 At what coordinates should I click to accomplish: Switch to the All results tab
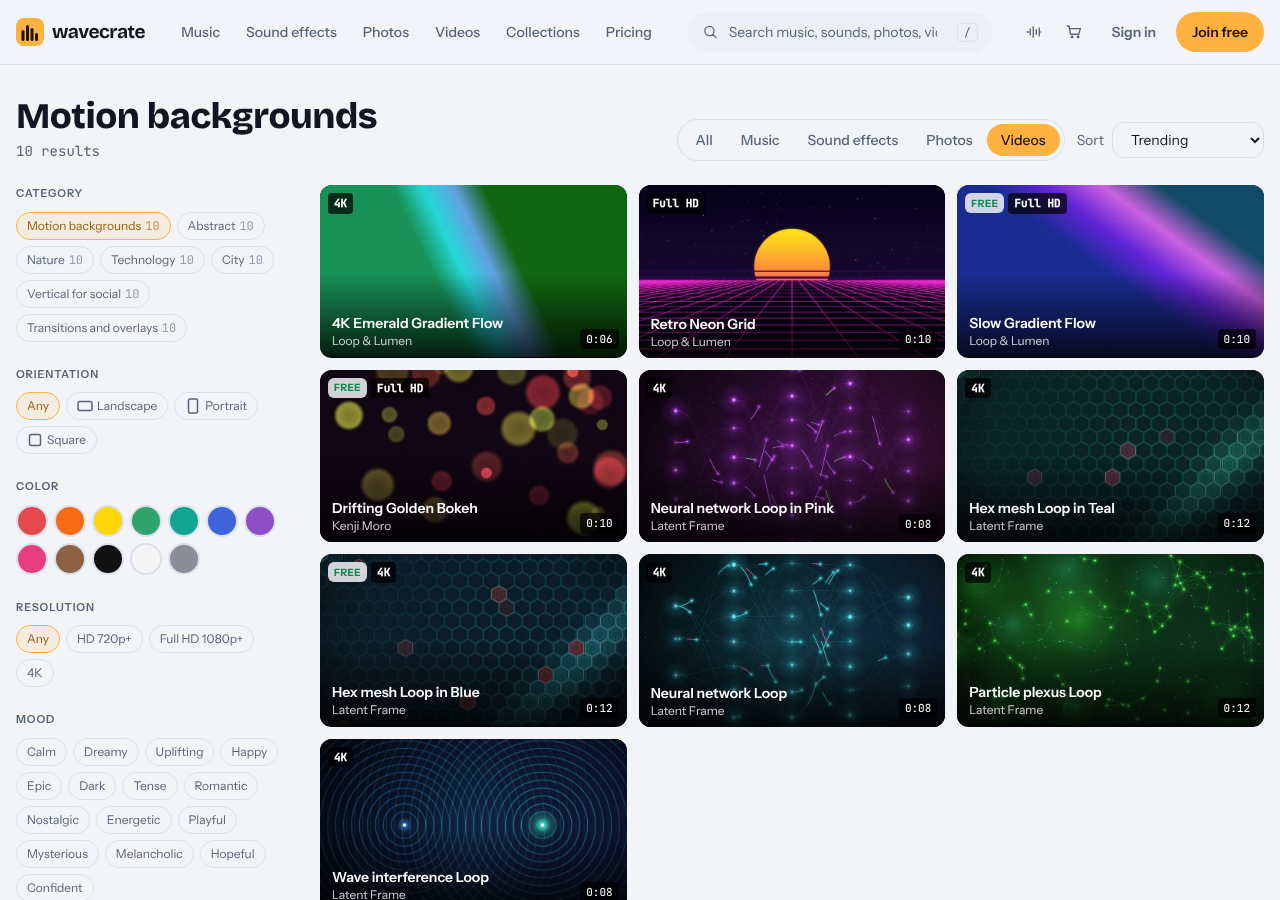click(x=704, y=140)
